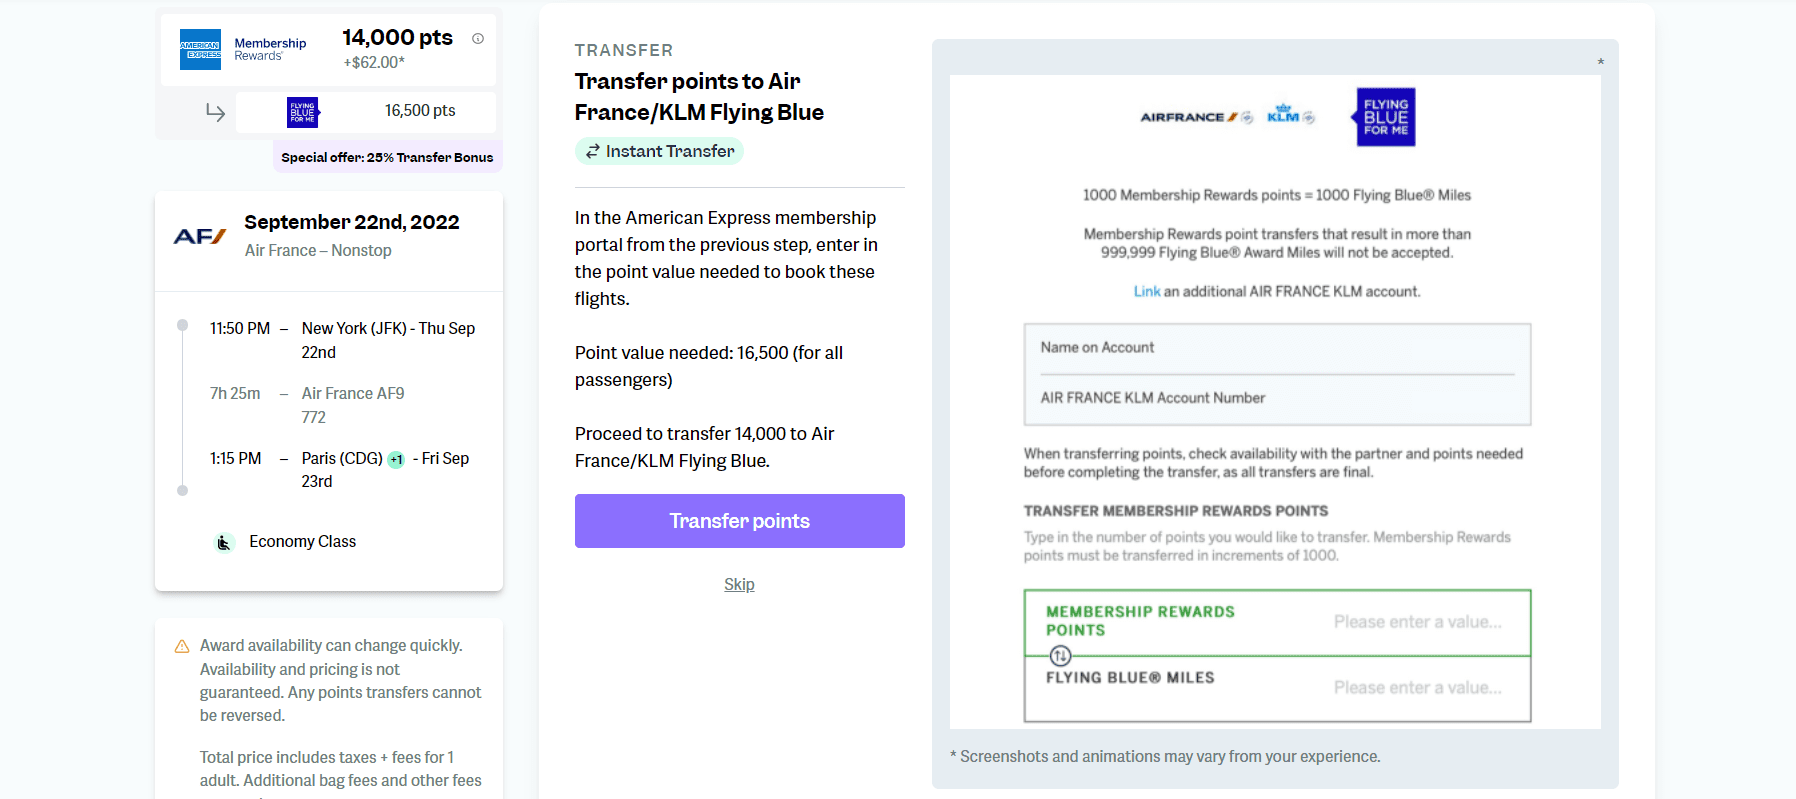Screen dimensions: 1796x799
Task: Click the award availability warning triangle
Action: [x=180, y=645]
